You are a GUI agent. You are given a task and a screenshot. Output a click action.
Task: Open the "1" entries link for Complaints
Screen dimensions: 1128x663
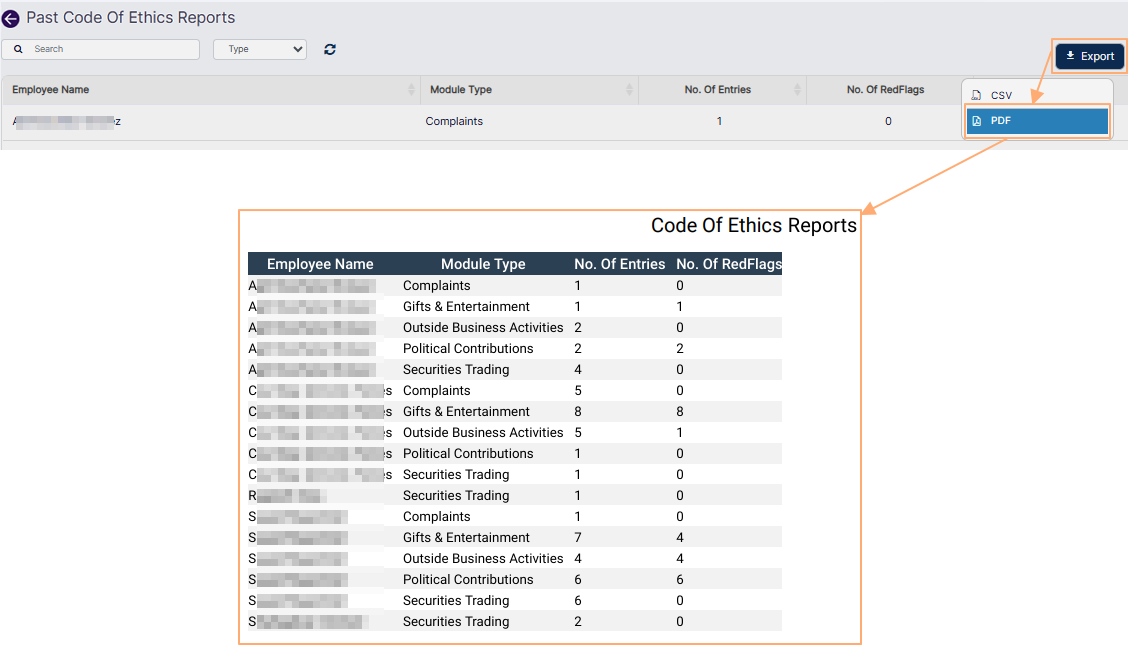coord(719,121)
